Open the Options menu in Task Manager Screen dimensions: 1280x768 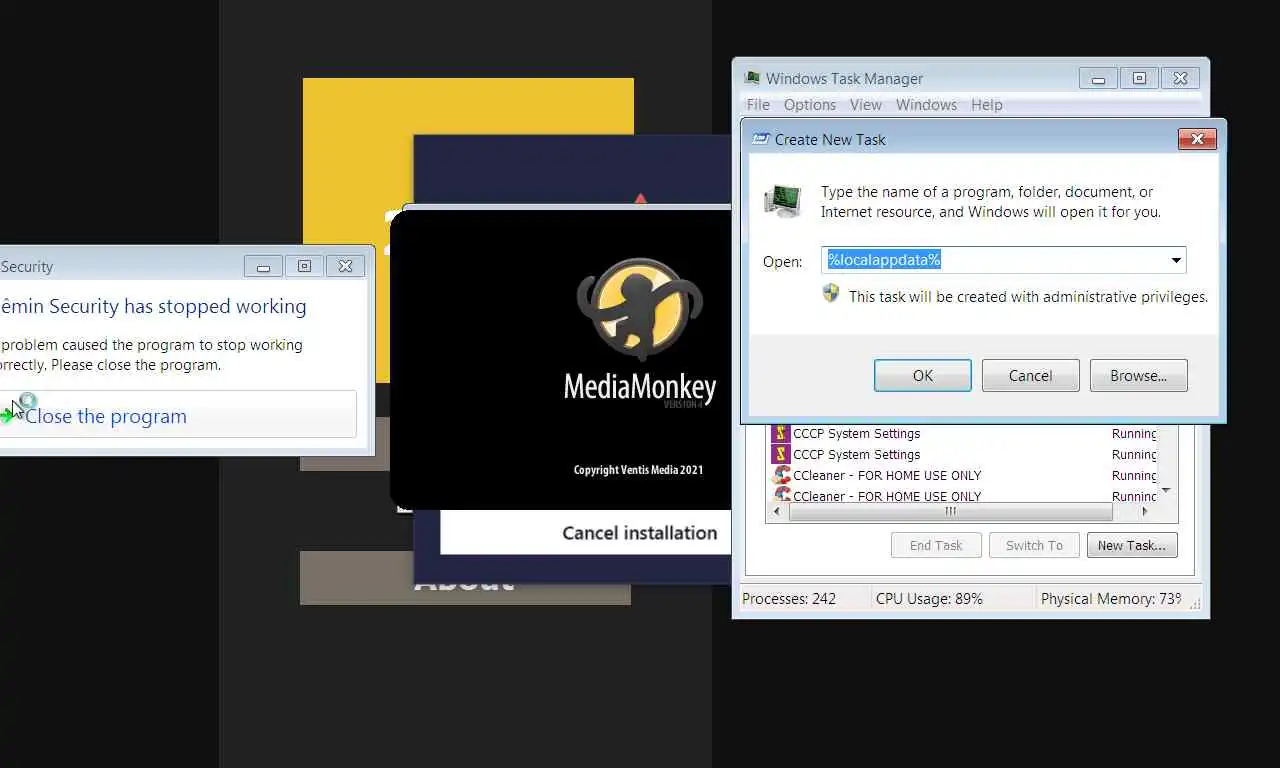click(x=809, y=104)
